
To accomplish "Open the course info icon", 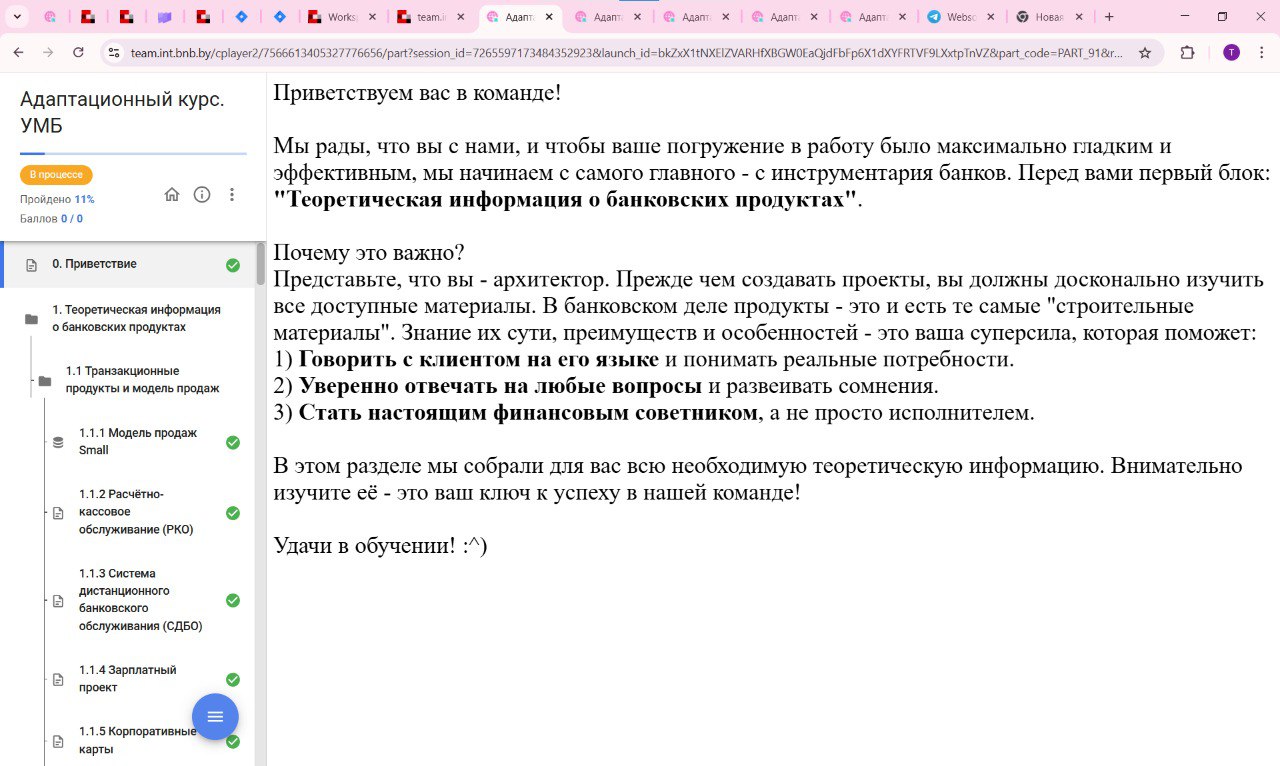I will pos(202,195).
